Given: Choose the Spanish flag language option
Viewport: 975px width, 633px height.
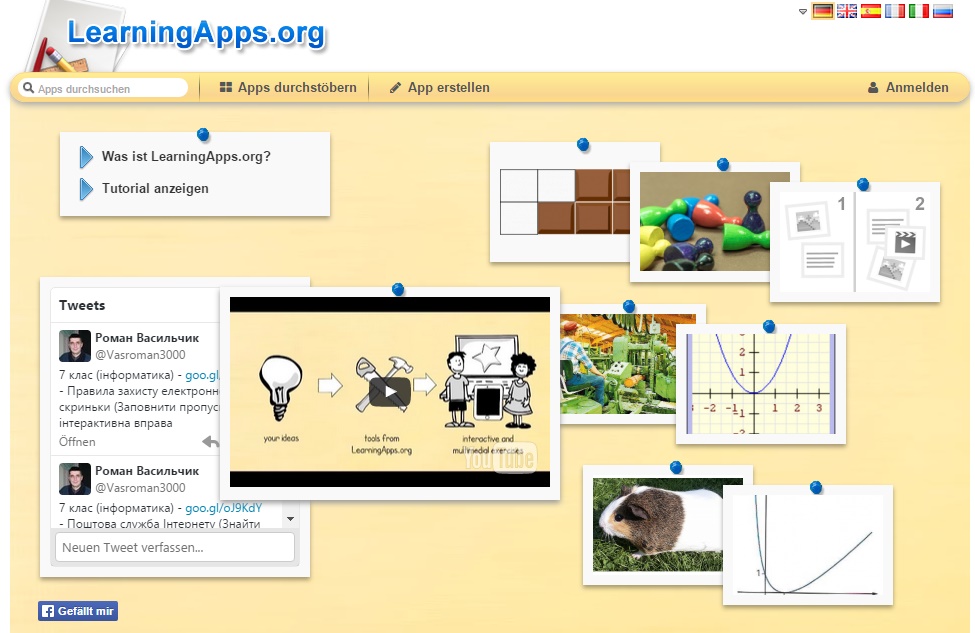Looking at the screenshot, I should click(871, 11).
